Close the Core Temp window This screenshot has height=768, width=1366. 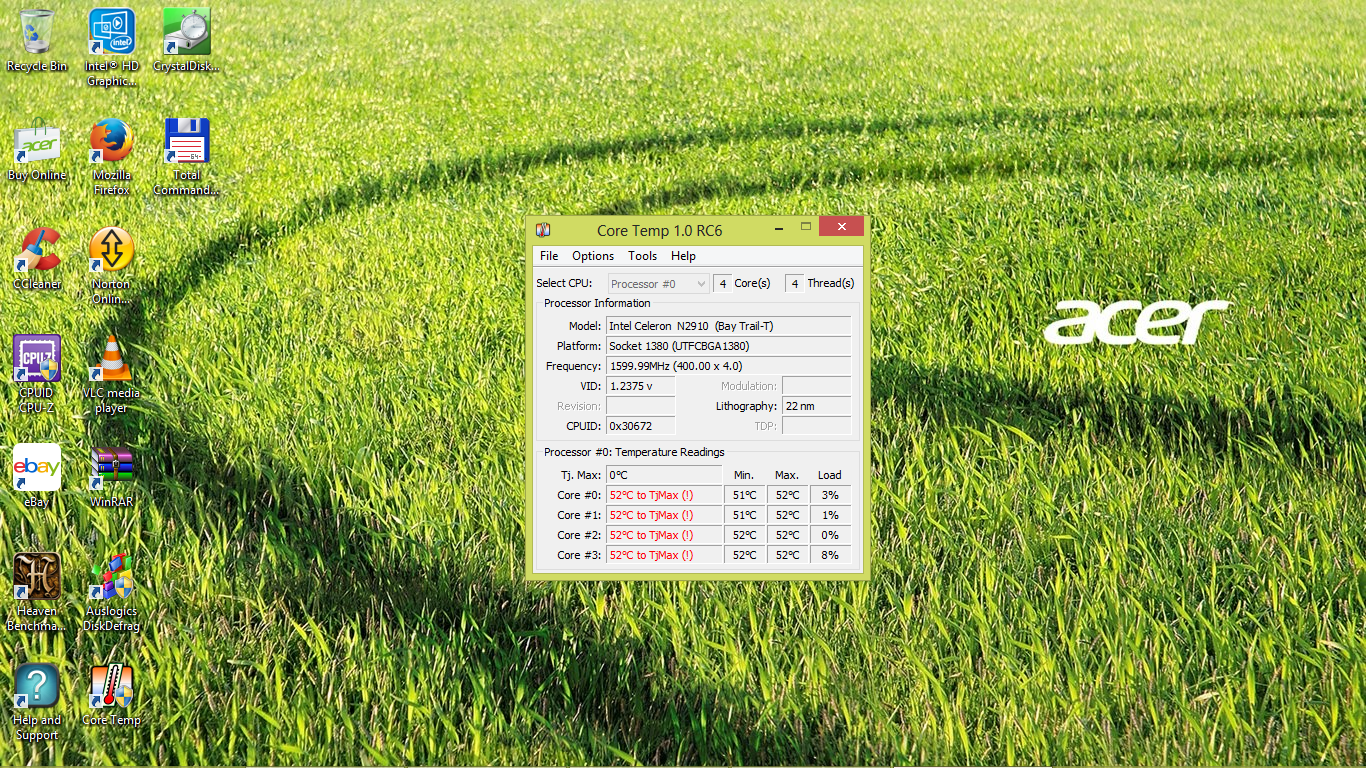(x=840, y=227)
